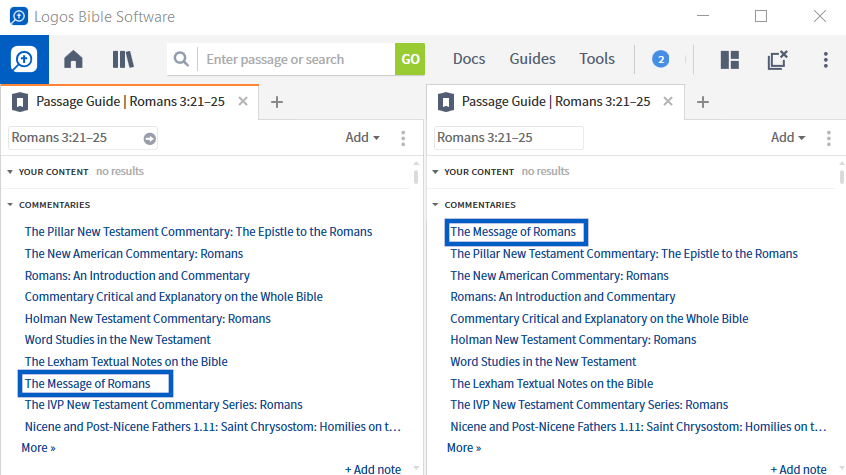Image resolution: width=846 pixels, height=475 pixels.
Task: Go to the Home page icon
Action: pyautogui.click(x=73, y=59)
